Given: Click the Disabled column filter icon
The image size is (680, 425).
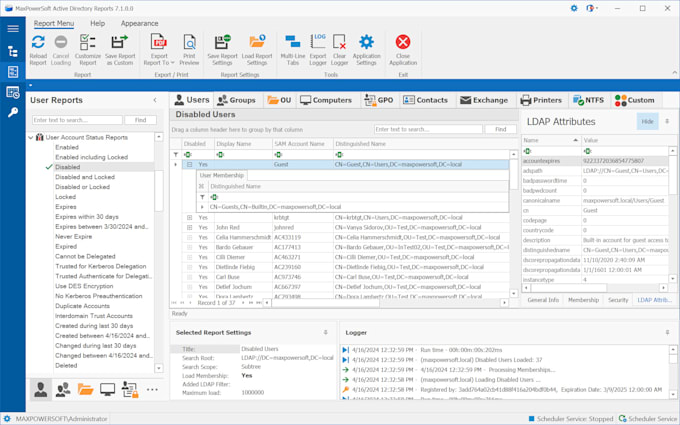Looking at the screenshot, I should [x=187, y=154].
